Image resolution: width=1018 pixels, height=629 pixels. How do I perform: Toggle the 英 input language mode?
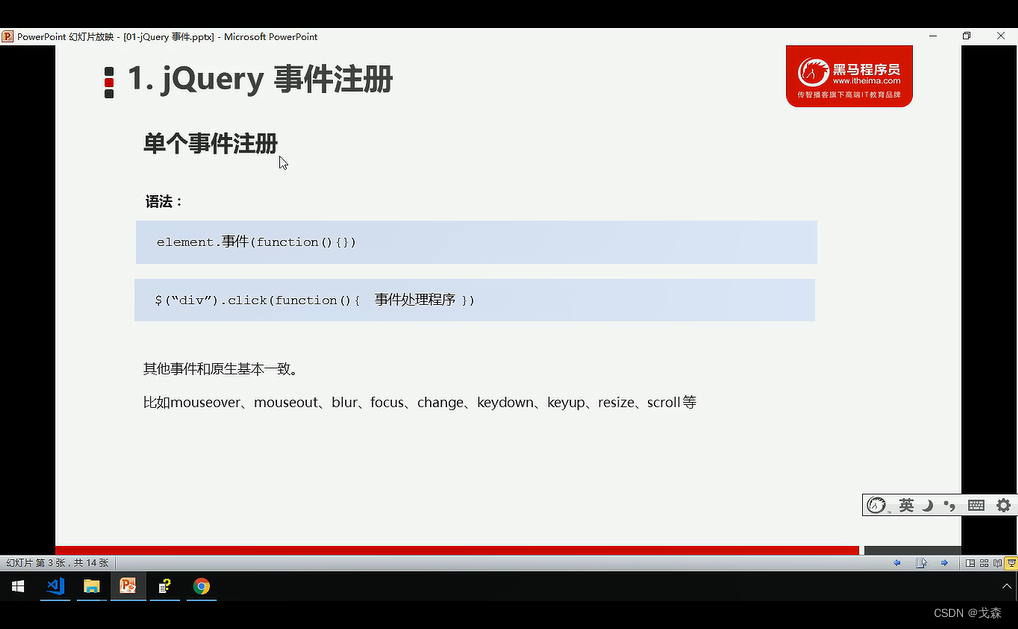pyautogui.click(x=906, y=505)
